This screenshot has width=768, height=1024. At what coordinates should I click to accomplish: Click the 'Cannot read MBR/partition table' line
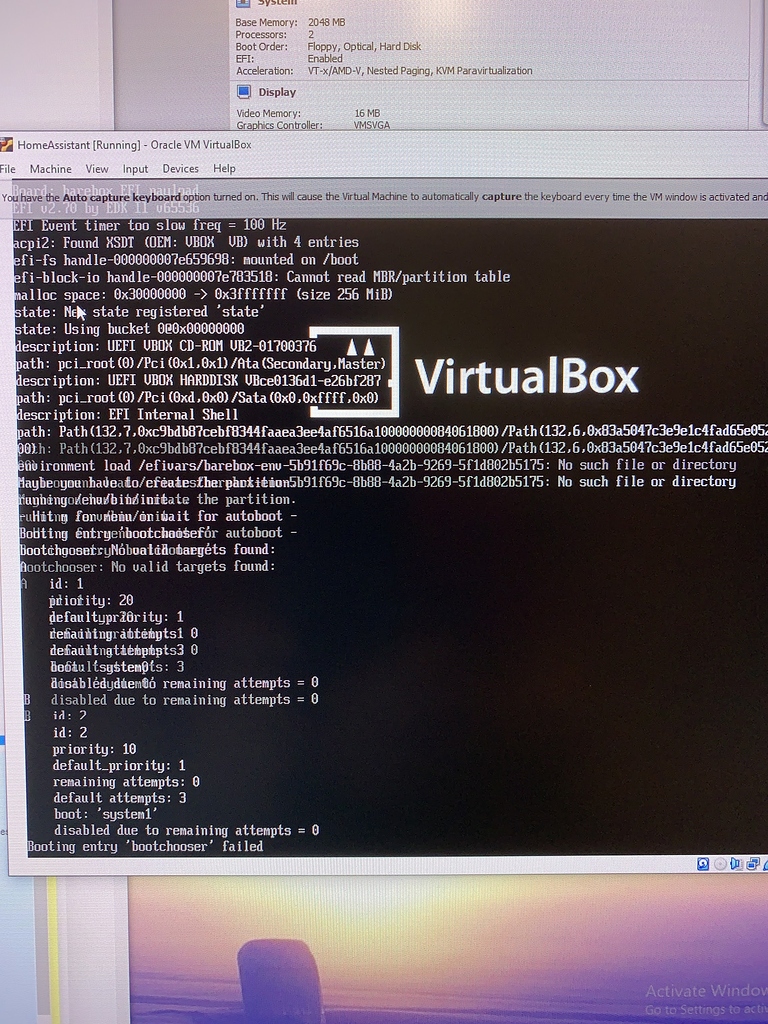[x=262, y=277]
